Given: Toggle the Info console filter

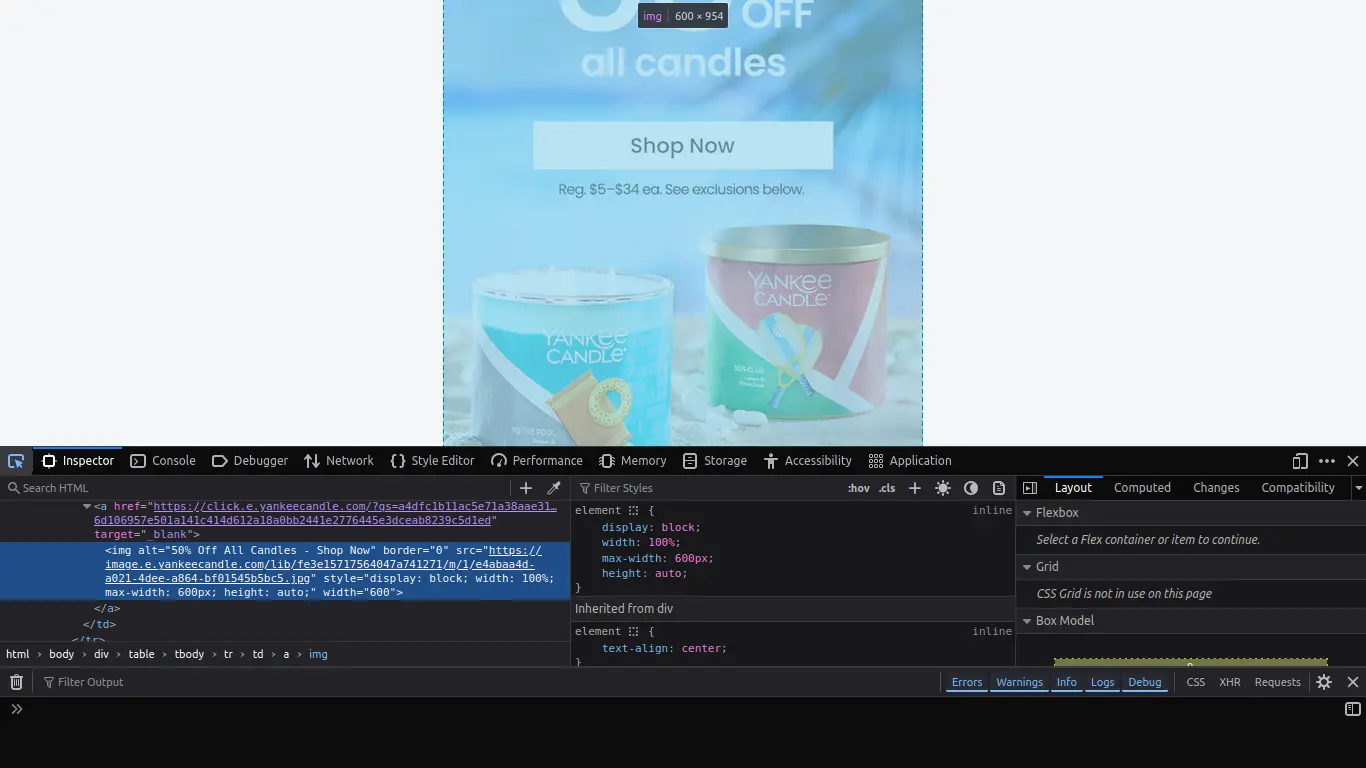Looking at the screenshot, I should click(x=1067, y=682).
